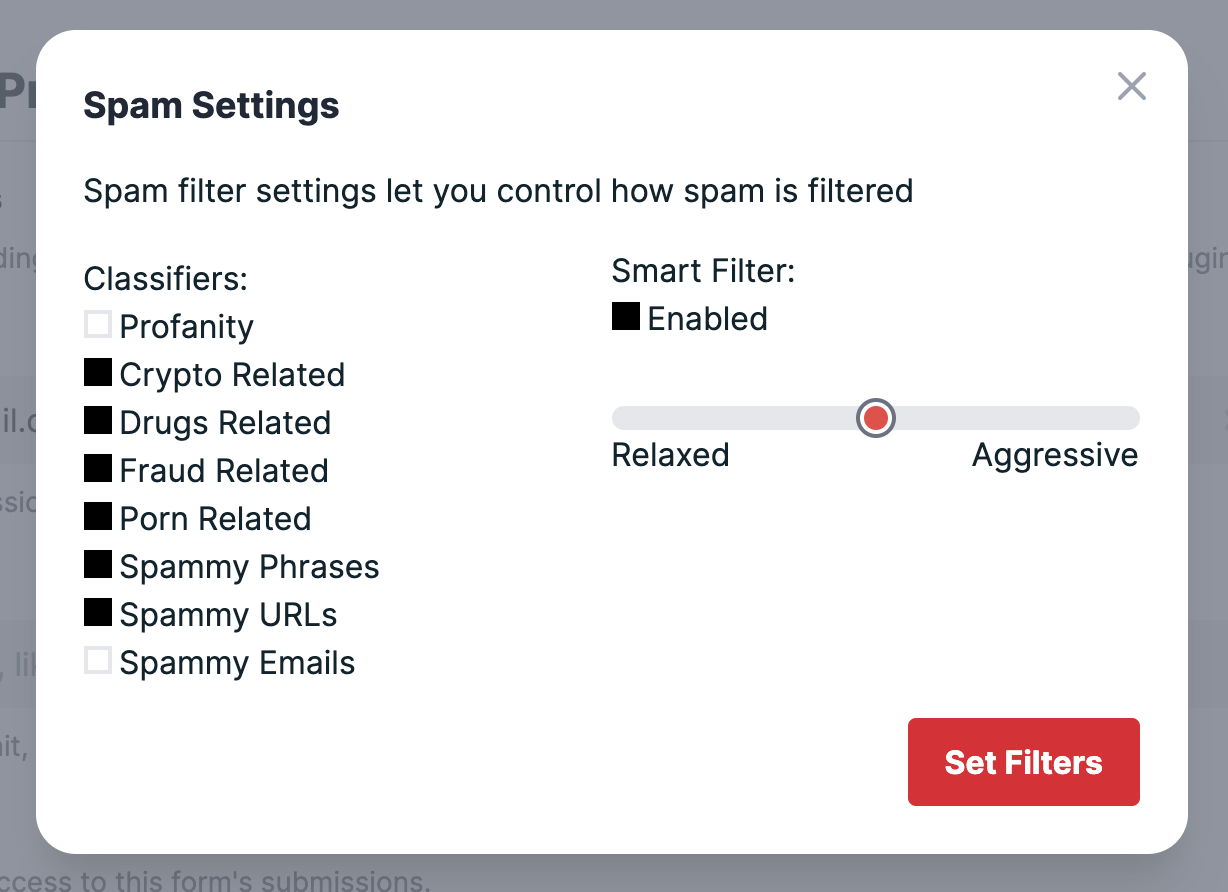Close the Spam Settings dialog
This screenshot has height=892, width=1228.
coord(1131,87)
